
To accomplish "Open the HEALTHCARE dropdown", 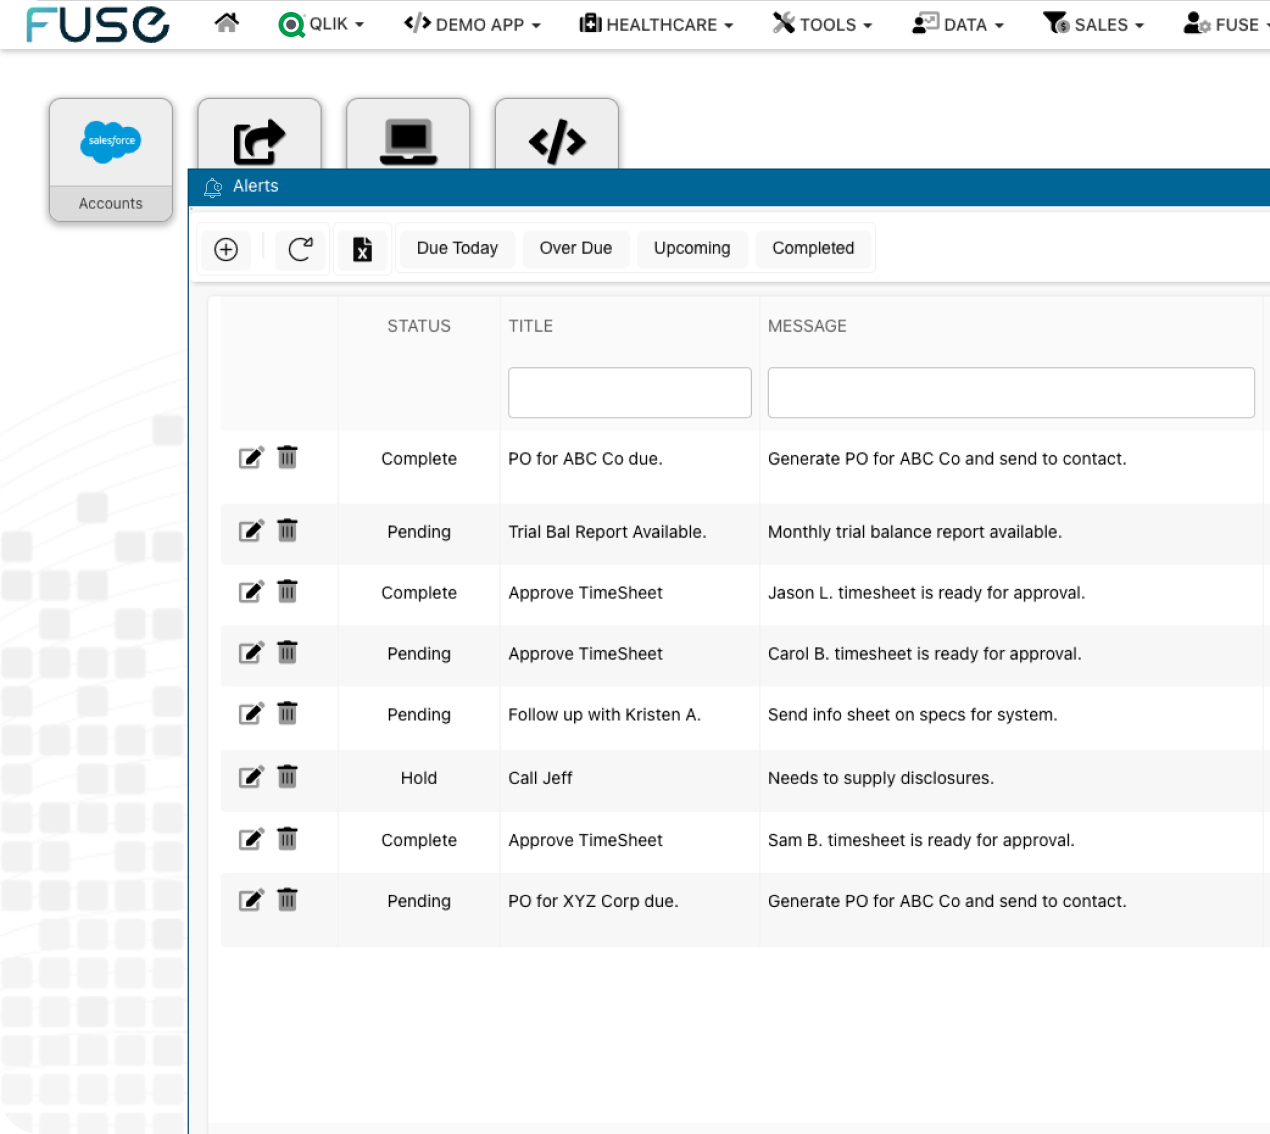I will point(656,24).
